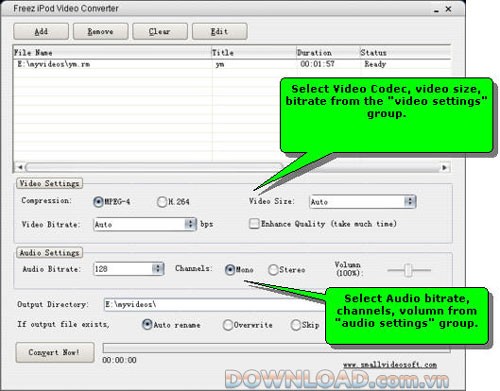
Task: Click the Remove button
Action: pos(100,32)
